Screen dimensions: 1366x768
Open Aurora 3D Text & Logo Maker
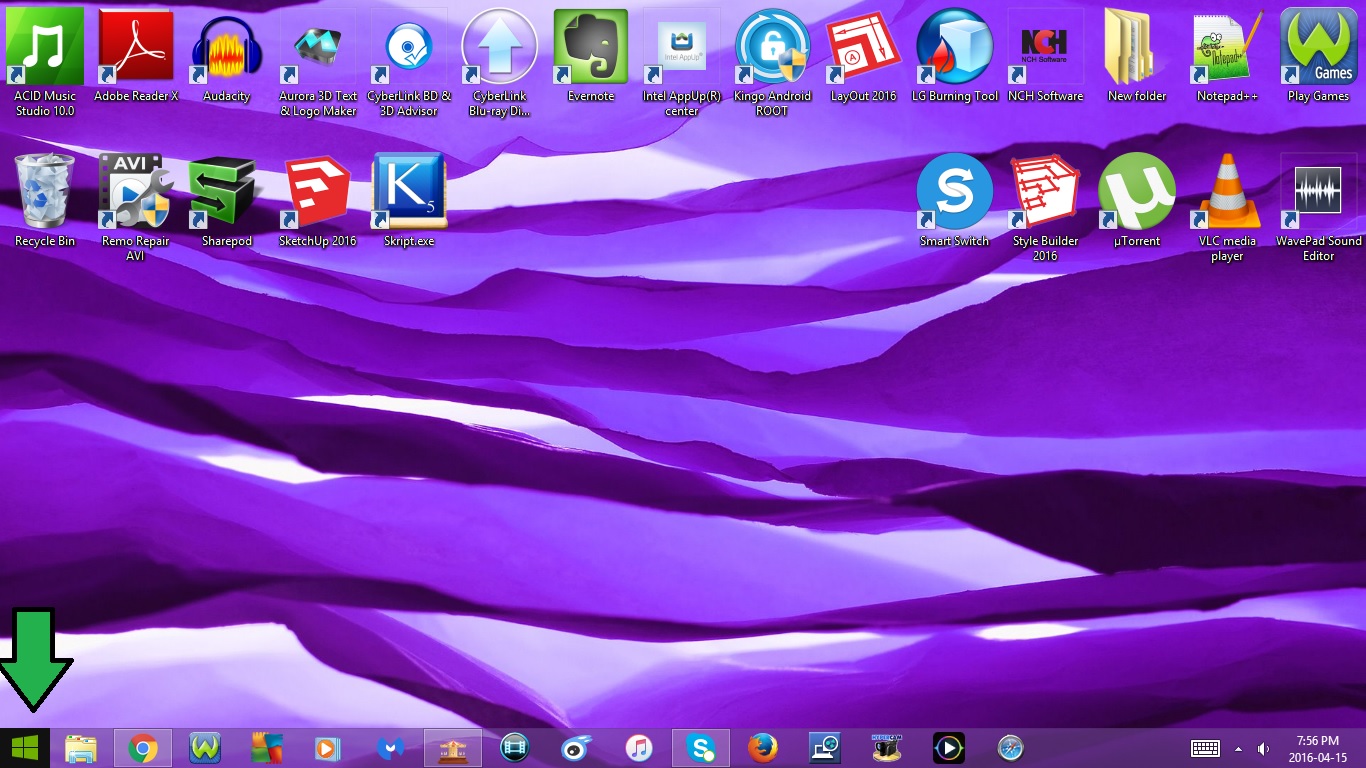(x=318, y=62)
